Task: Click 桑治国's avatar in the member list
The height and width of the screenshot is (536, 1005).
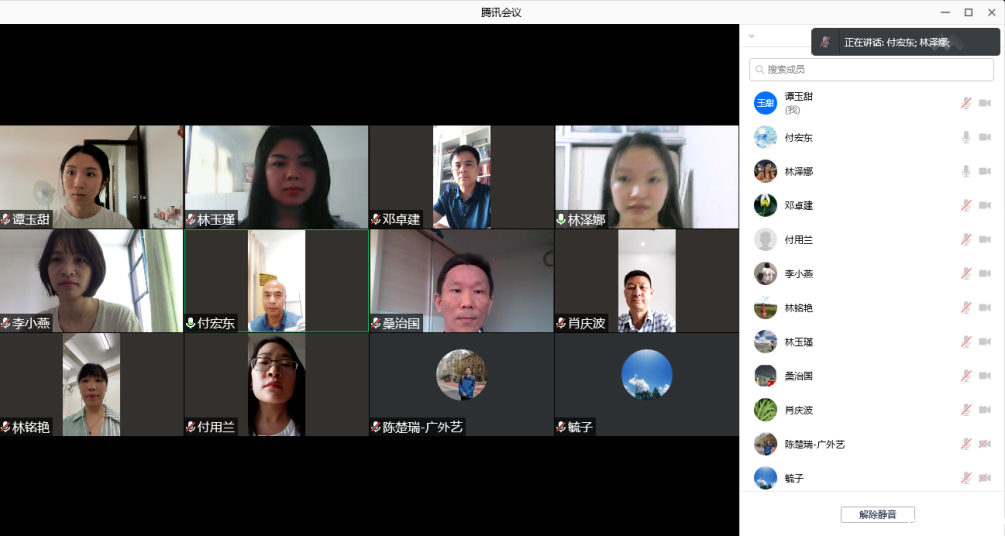Action: pos(765,376)
